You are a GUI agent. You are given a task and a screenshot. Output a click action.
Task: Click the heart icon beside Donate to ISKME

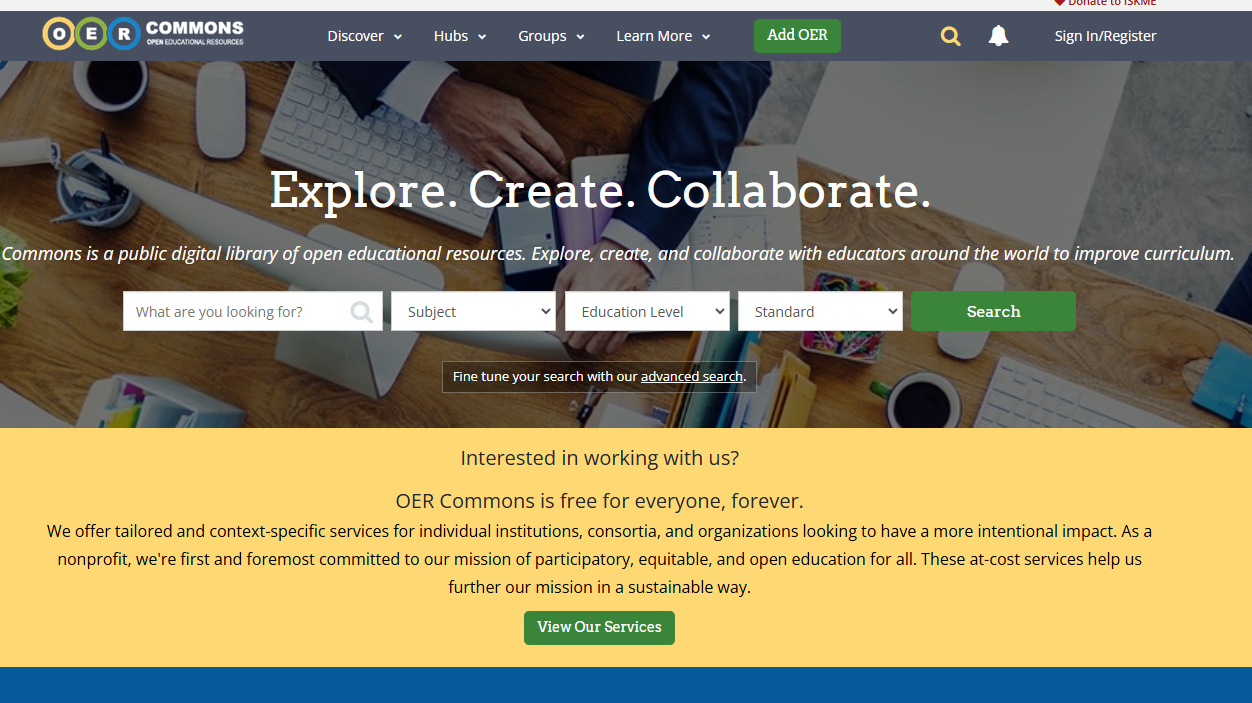point(1060,3)
